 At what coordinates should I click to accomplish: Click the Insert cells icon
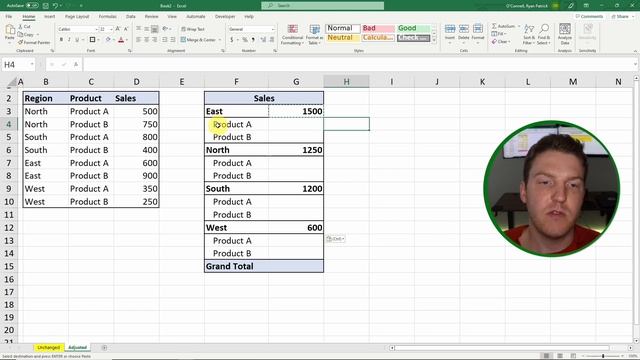click(450, 32)
